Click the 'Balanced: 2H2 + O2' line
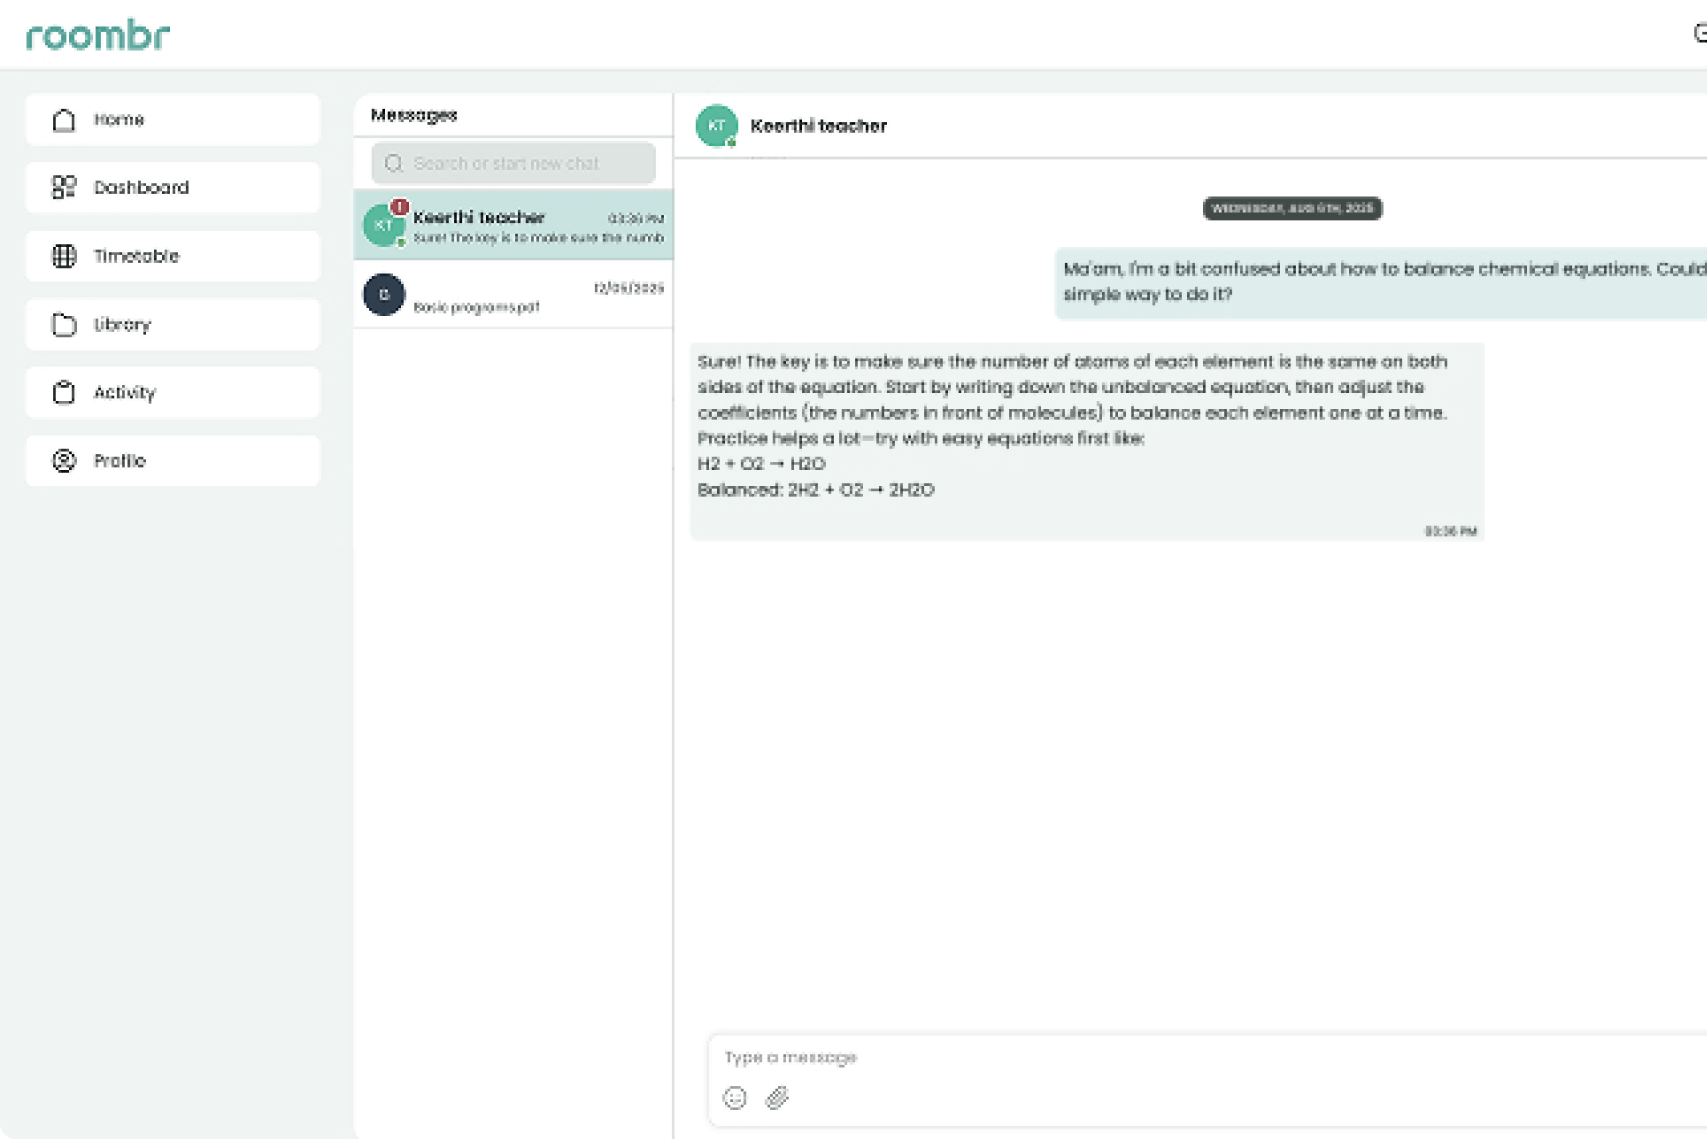 click(816, 490)
